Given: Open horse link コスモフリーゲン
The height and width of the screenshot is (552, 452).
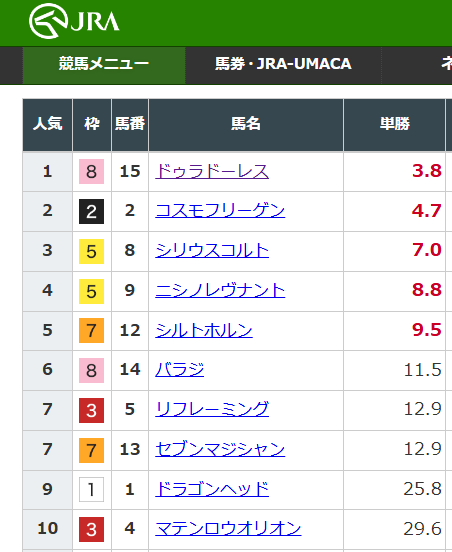Looking at the screenshot, I should (220, 211).
